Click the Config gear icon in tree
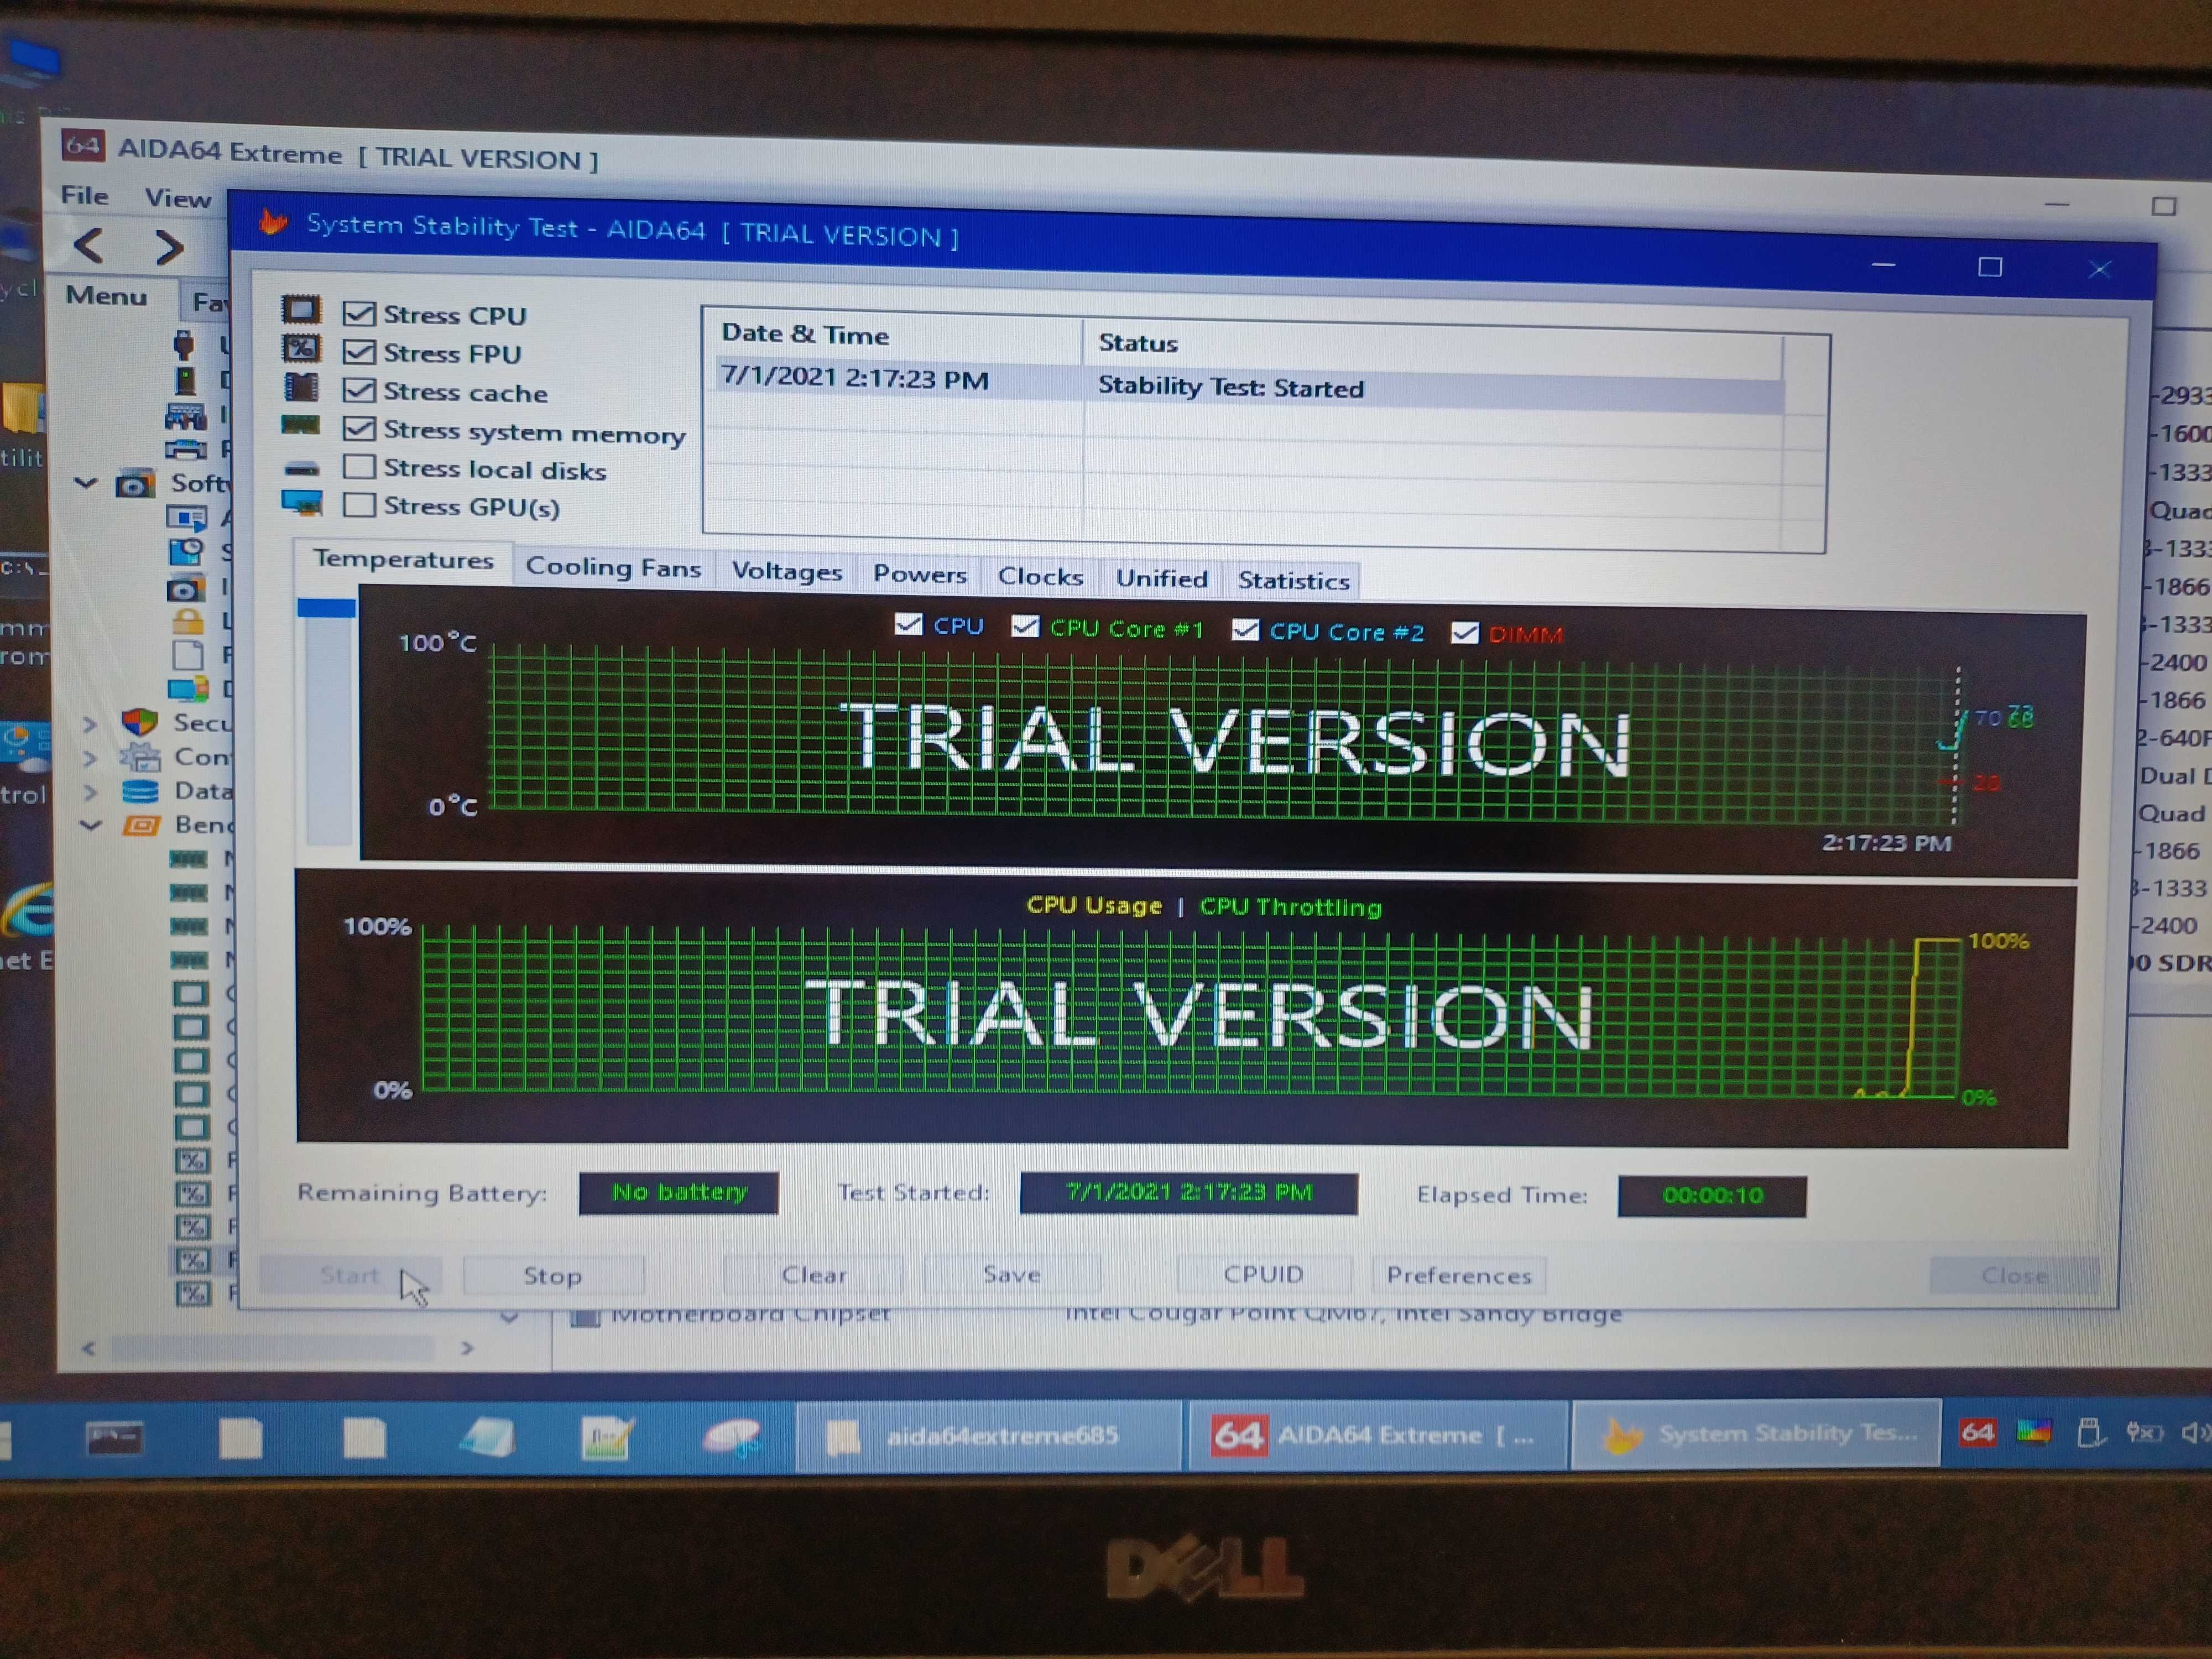This screenshot has height=1659, width=2212. (x=139, y=756)
